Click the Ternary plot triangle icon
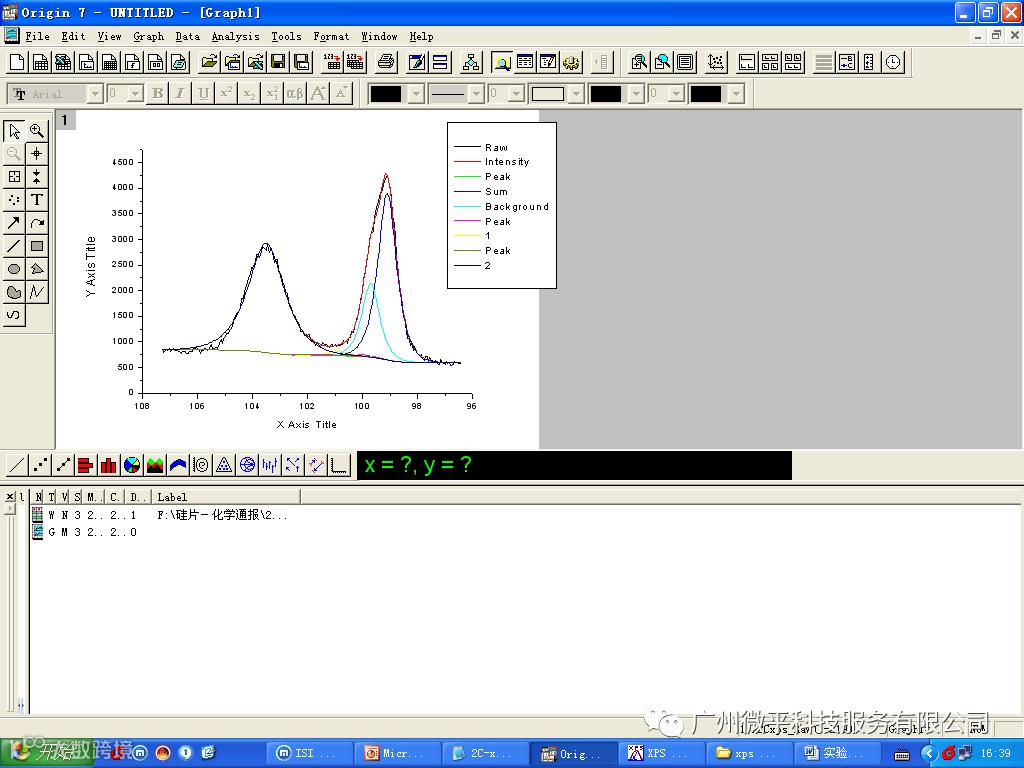 pos(224,465)
